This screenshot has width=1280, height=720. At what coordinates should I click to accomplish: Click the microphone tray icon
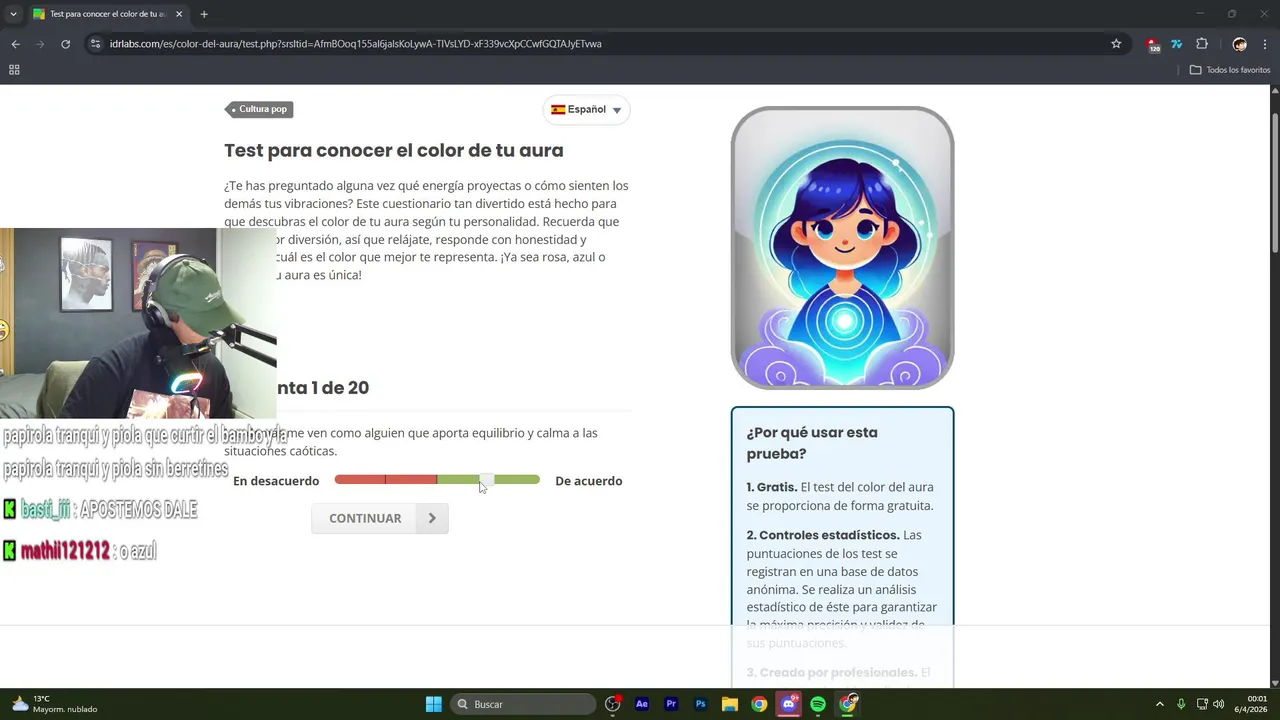[1181, 704]
